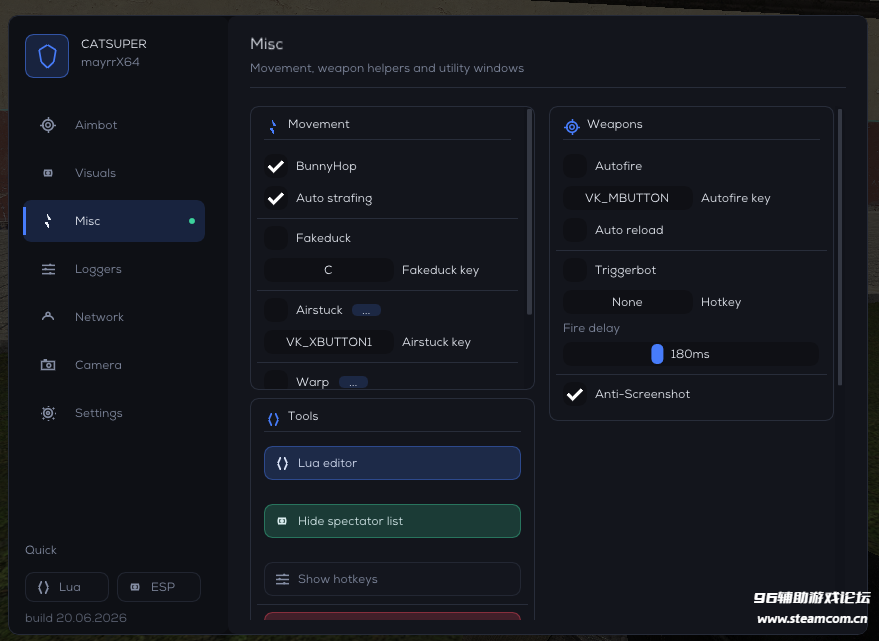Screen dimensions: 879x641
Task: Click the Camera sidebar icon
Action: [48, 365]
